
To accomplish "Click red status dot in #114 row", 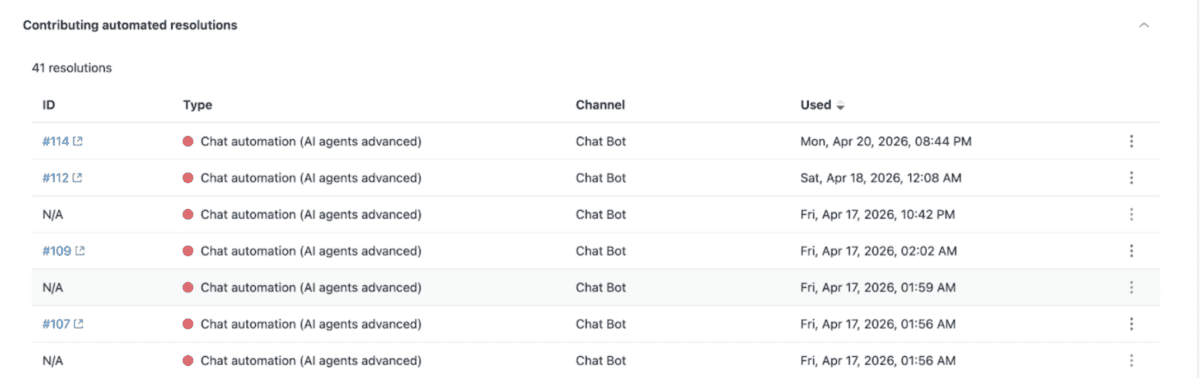I will [x=188, y=142].
